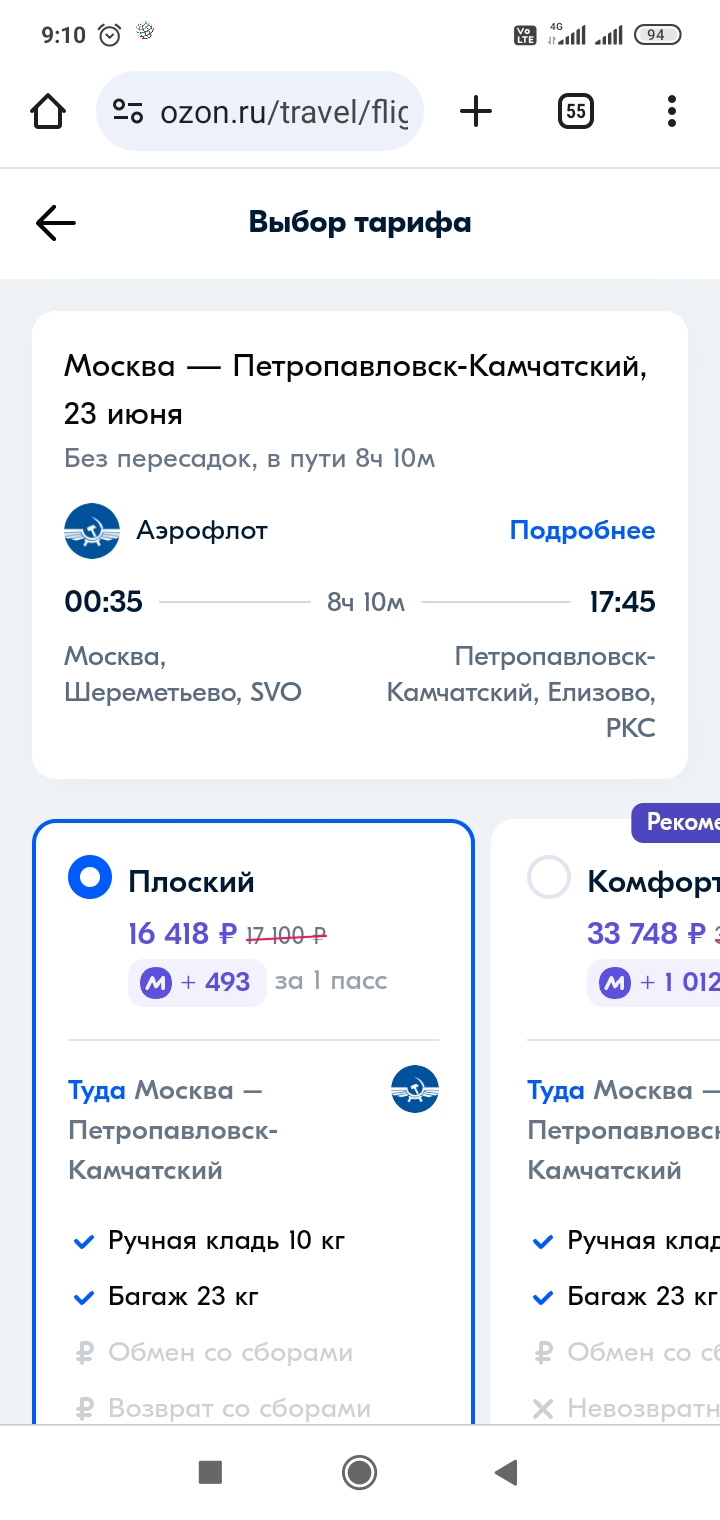Tap the Ozon bonus M badge +493

pos(197,982)
